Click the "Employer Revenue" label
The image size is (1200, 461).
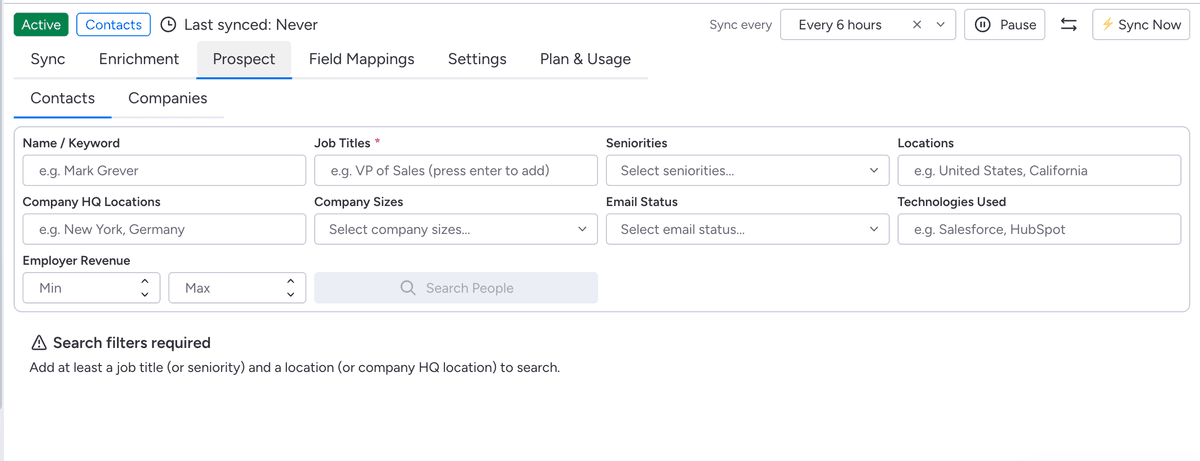[x=76, y=261]
